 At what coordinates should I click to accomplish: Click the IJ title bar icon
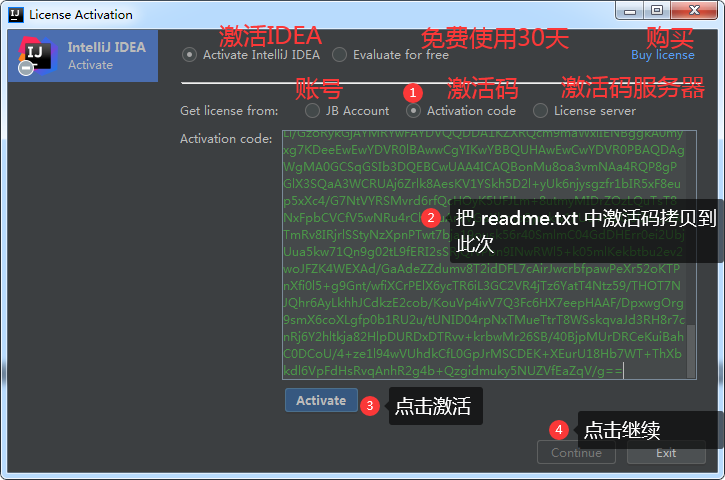click(15, 14)
